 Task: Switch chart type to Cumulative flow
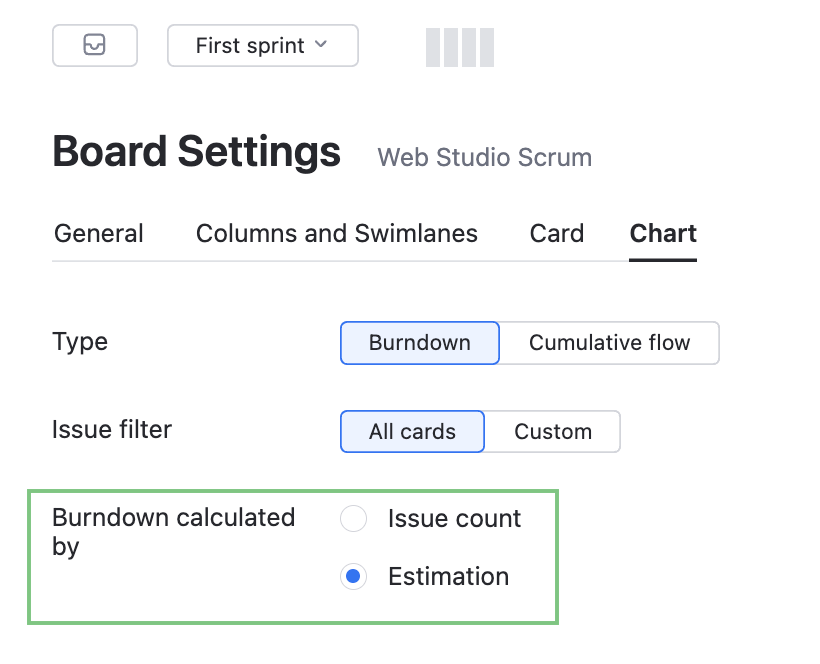coord(609,343)
